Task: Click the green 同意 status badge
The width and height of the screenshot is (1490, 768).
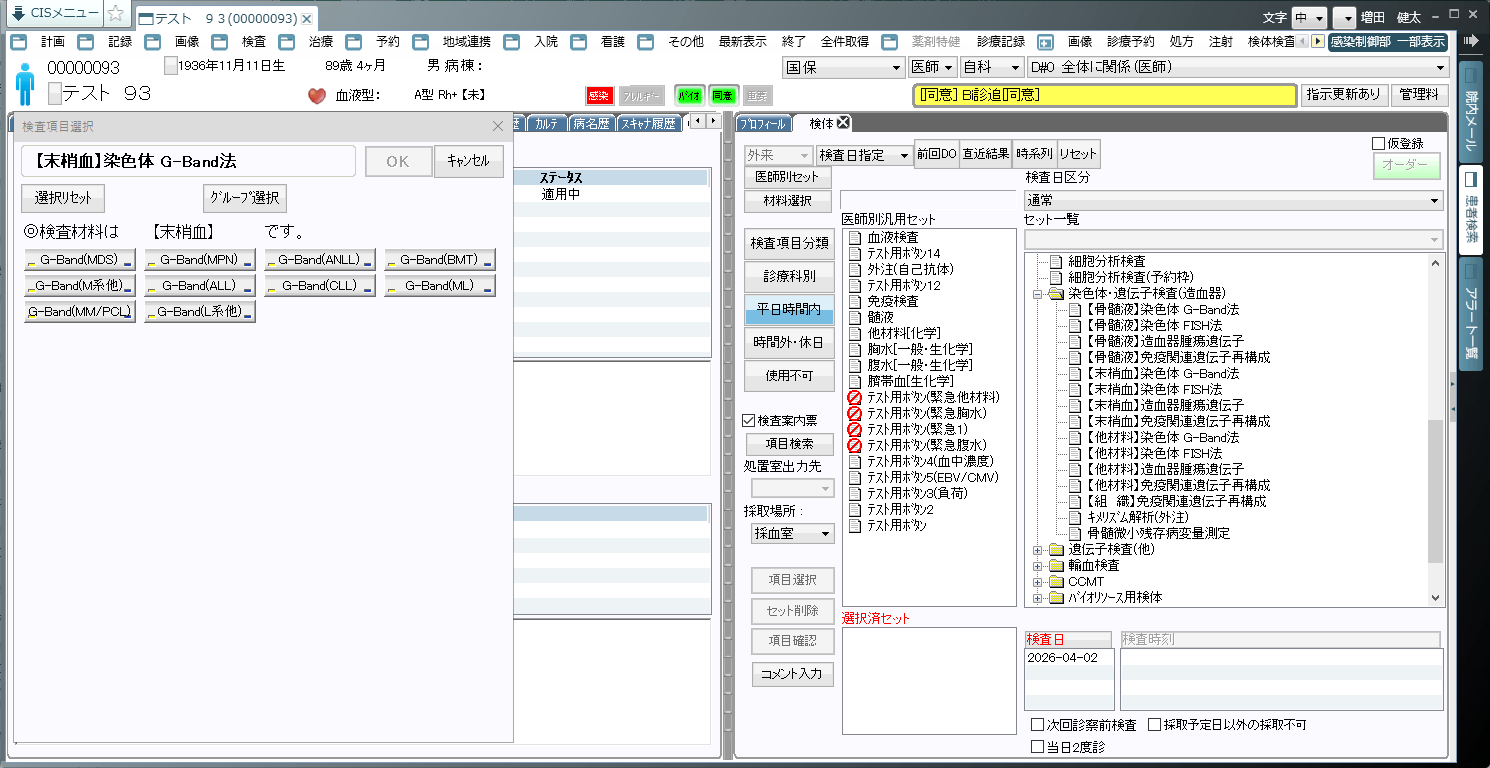Action: 723,95
